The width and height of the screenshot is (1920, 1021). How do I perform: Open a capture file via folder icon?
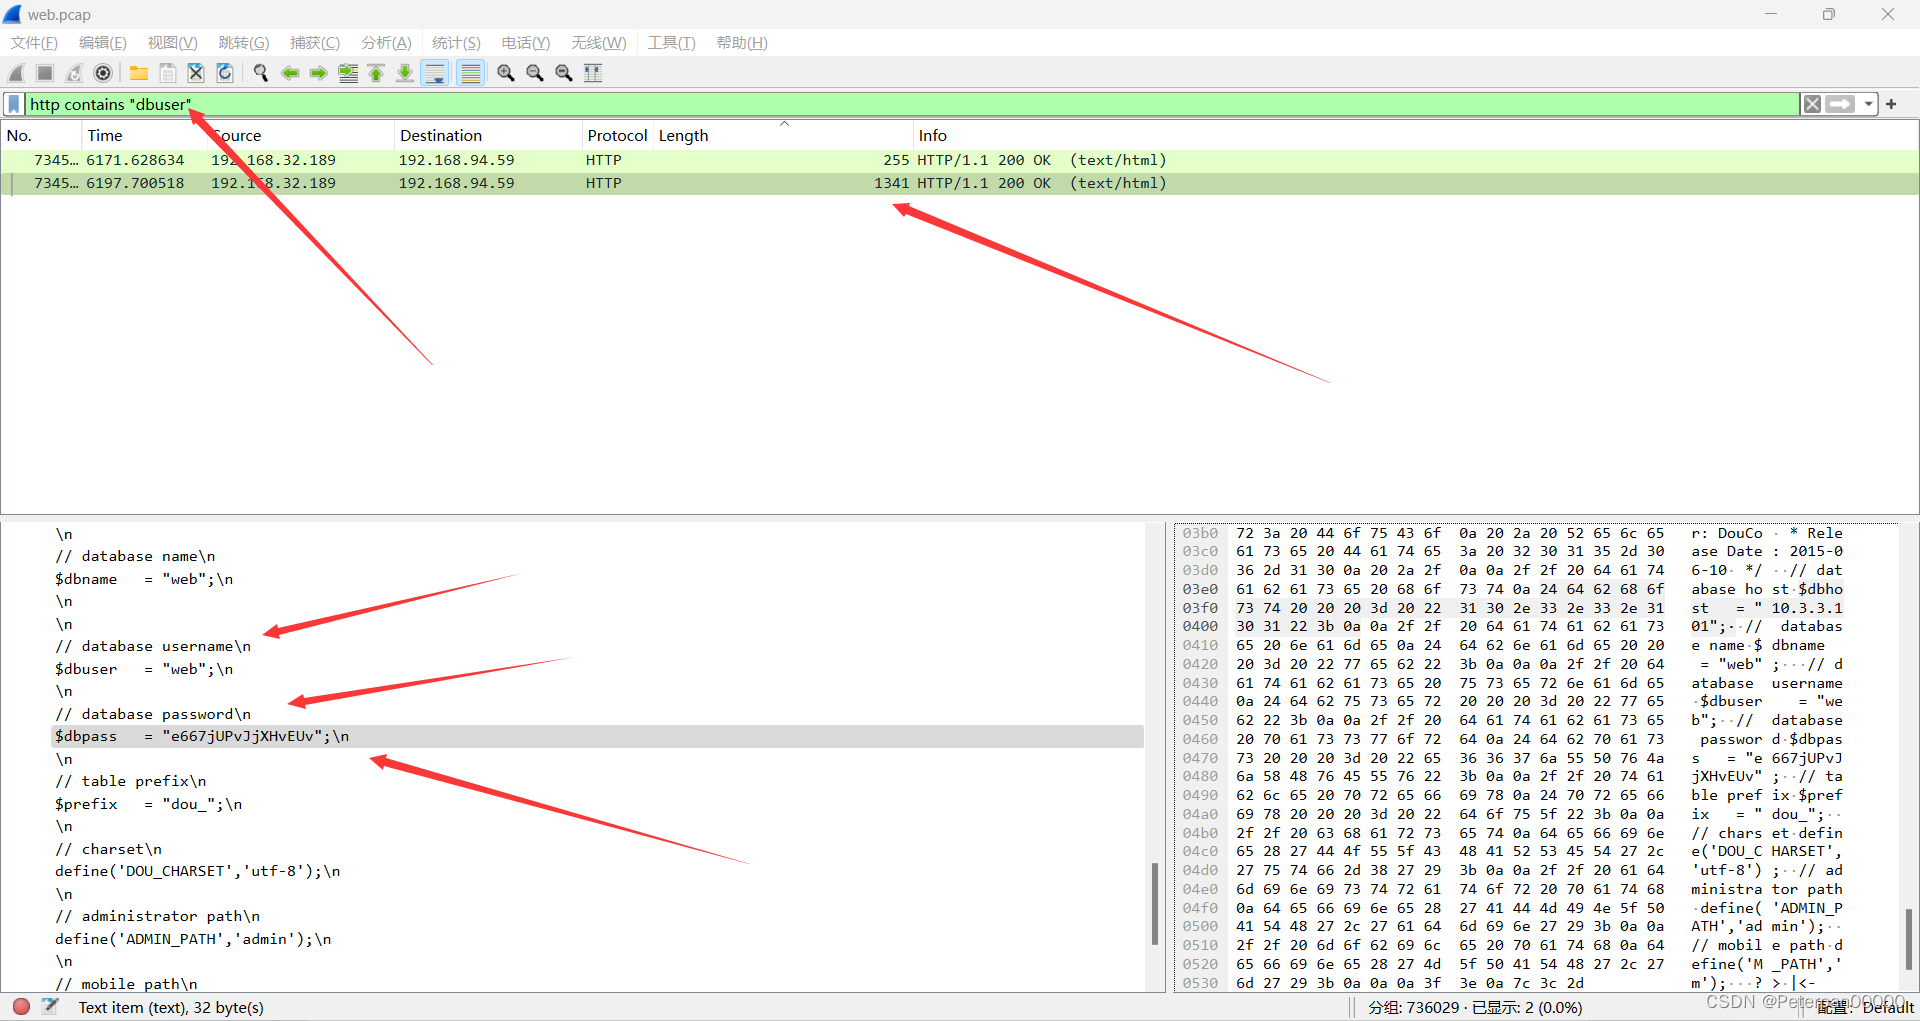tap(139, 73)
